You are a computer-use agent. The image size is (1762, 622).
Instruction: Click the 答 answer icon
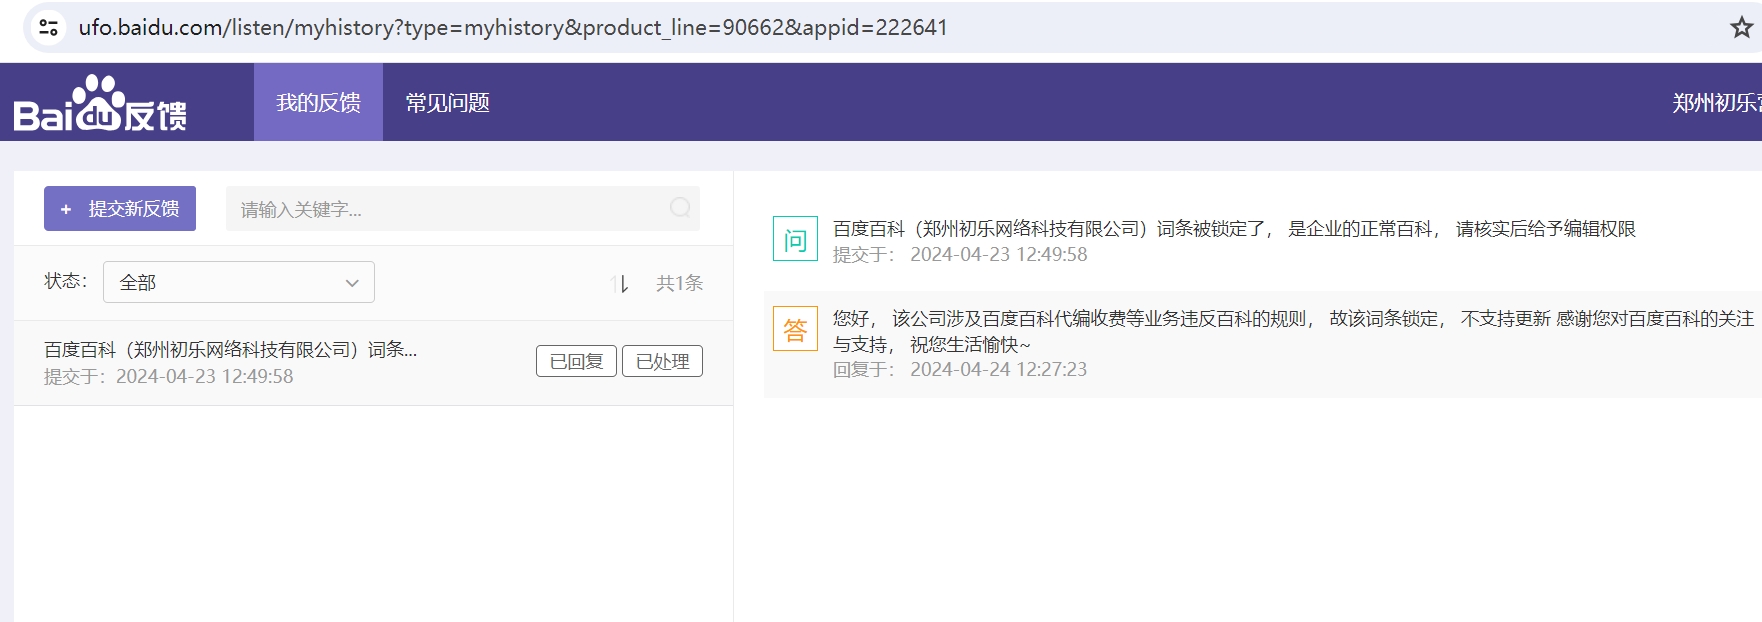click(795, 329)
